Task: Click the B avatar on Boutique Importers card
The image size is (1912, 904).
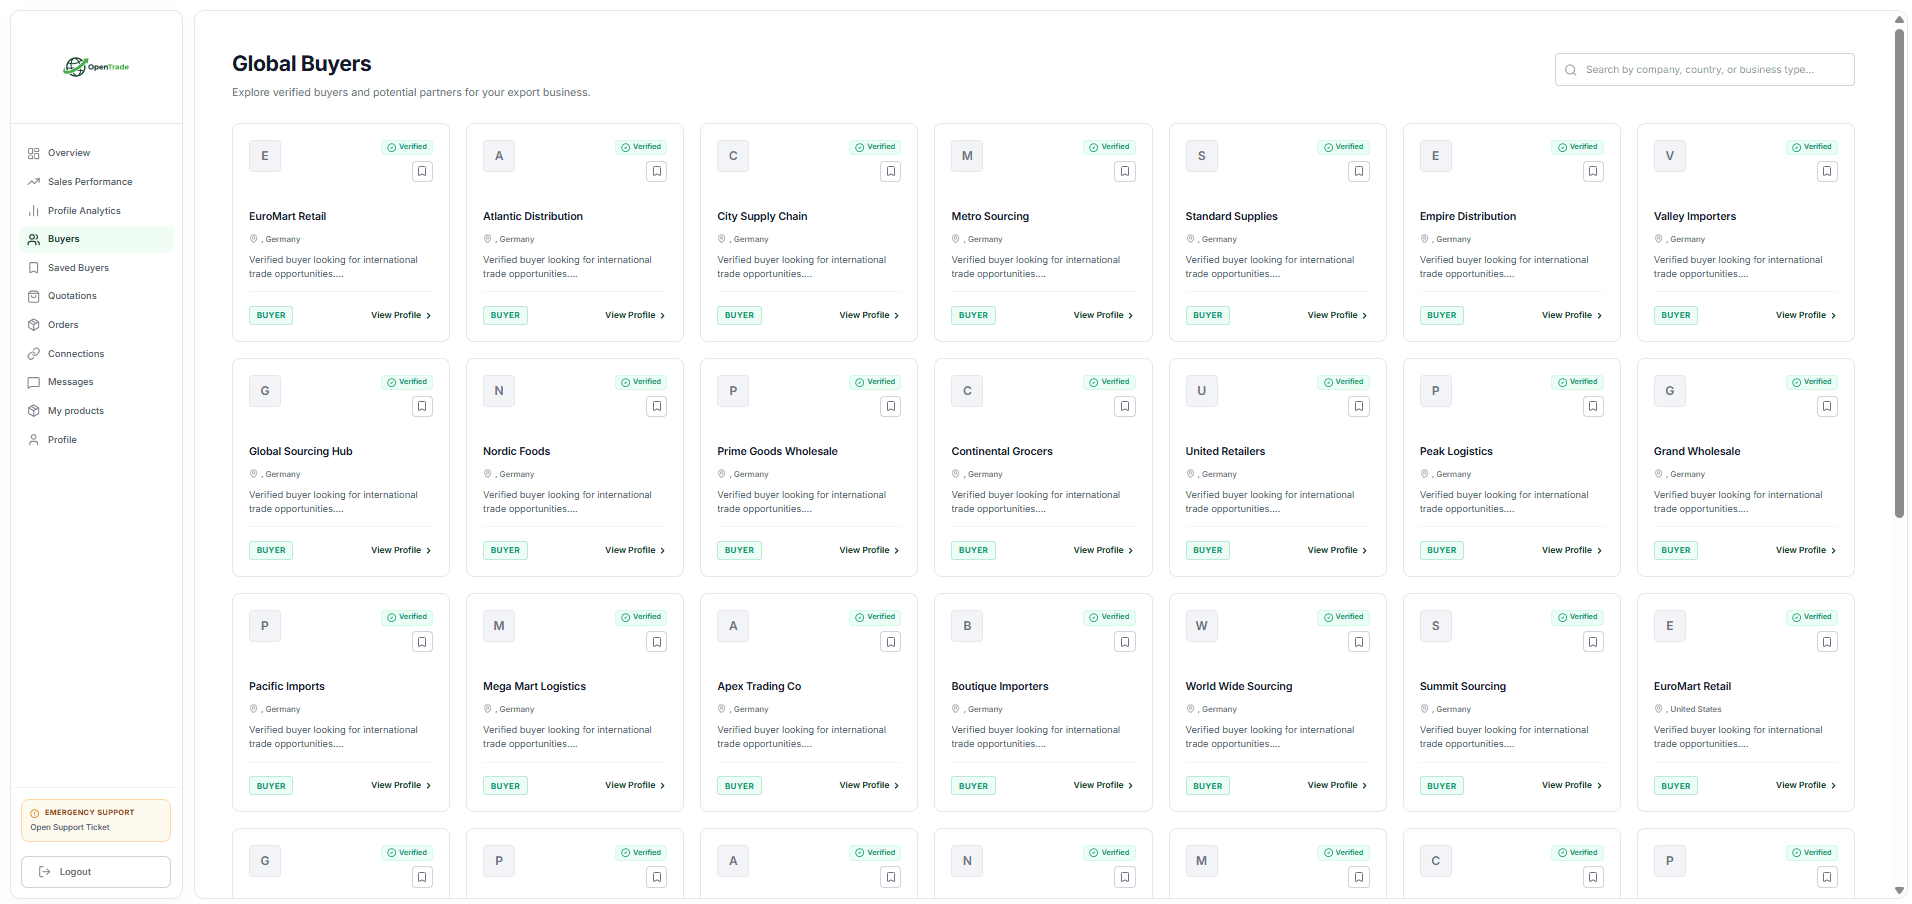Action: click(967, 626)
